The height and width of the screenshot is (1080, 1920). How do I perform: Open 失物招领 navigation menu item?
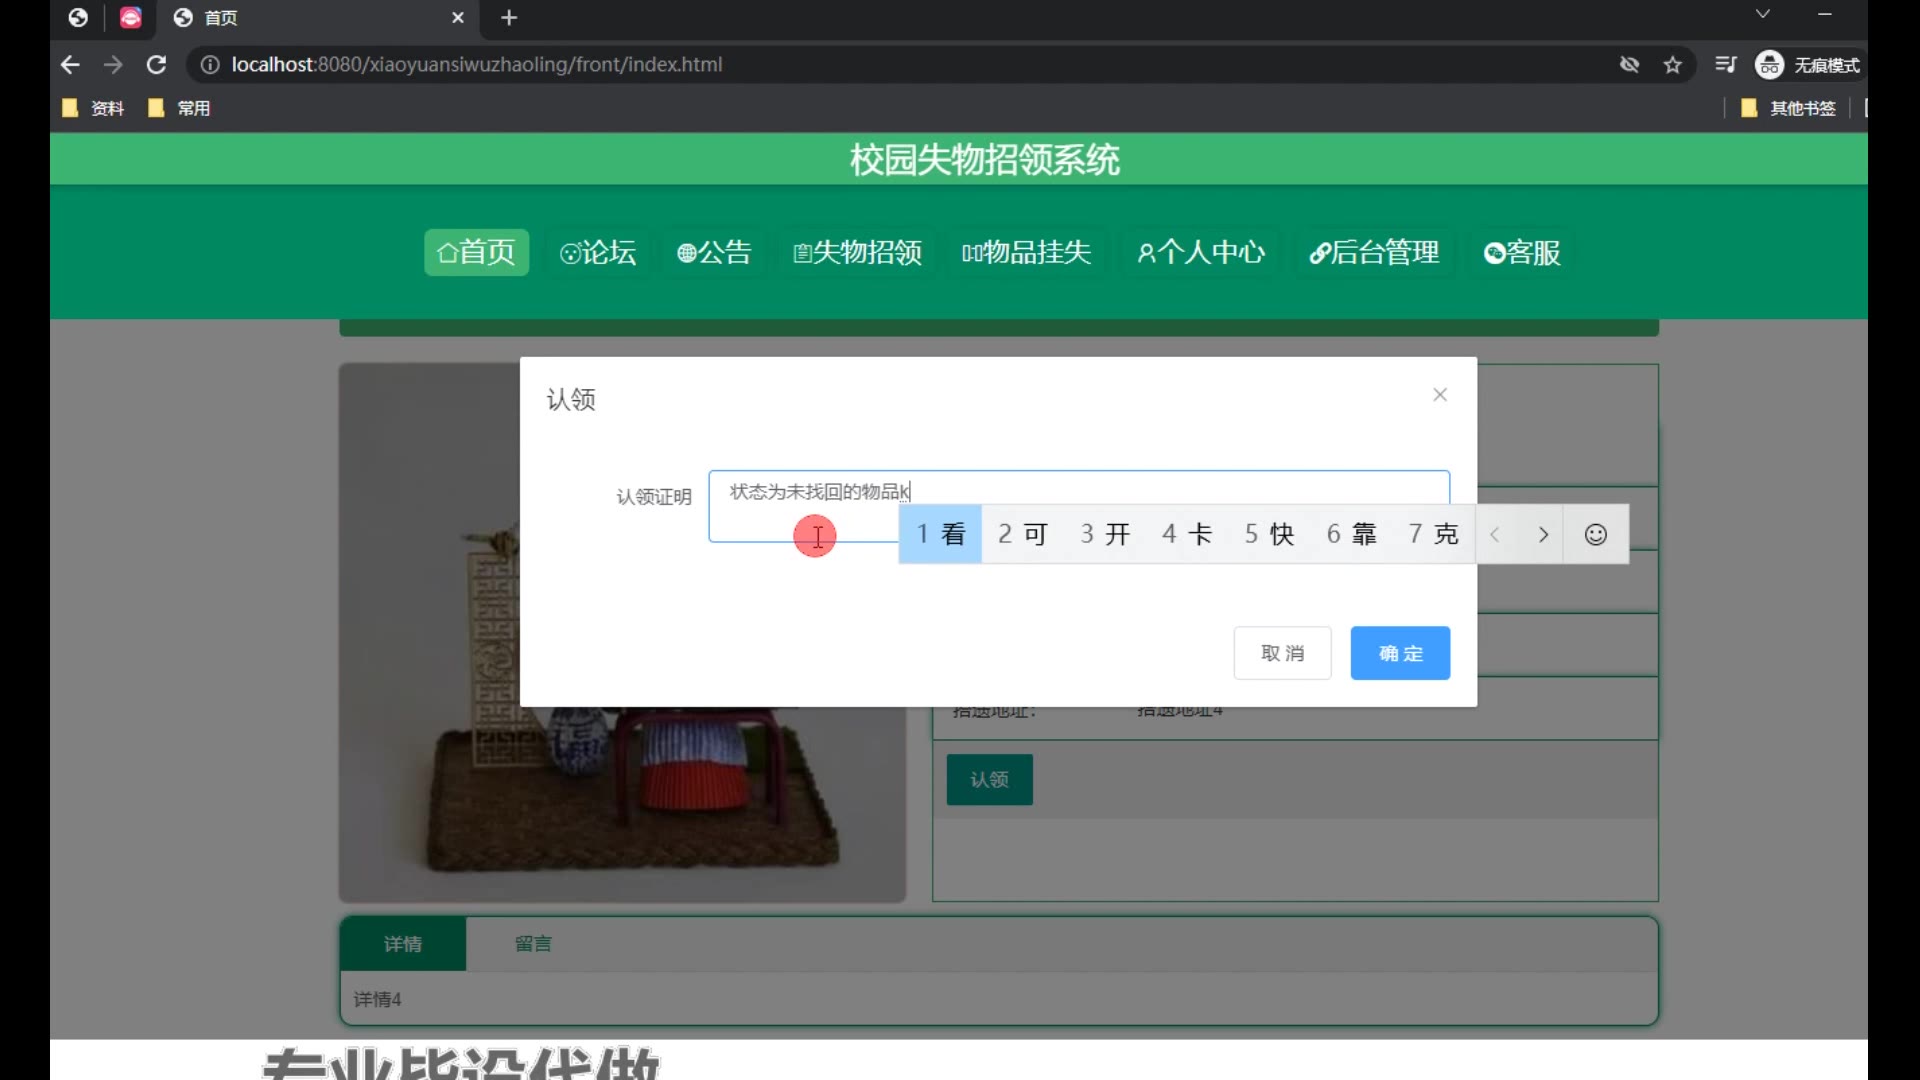pyautogui.click(x=858, y=253)
